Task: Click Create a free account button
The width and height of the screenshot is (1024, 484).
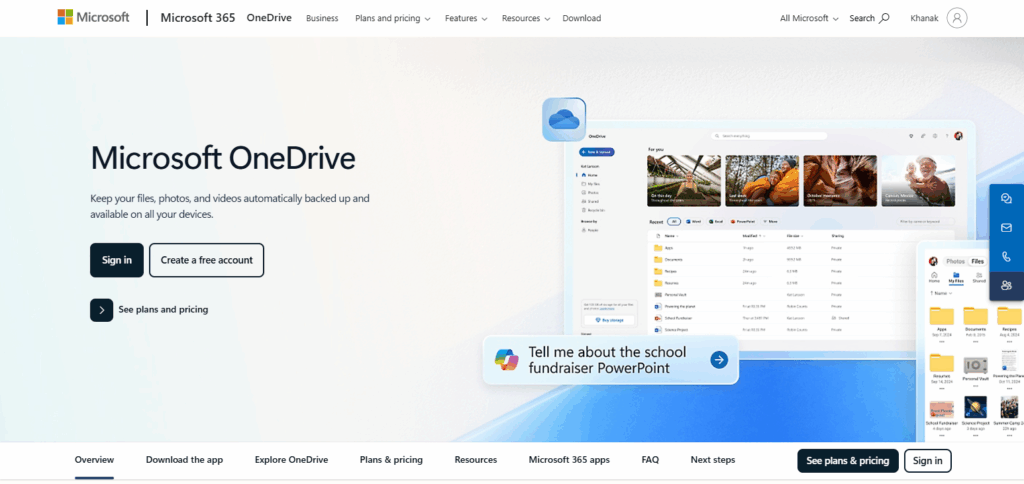Action: pyautogui.click(x=206, y=260)
